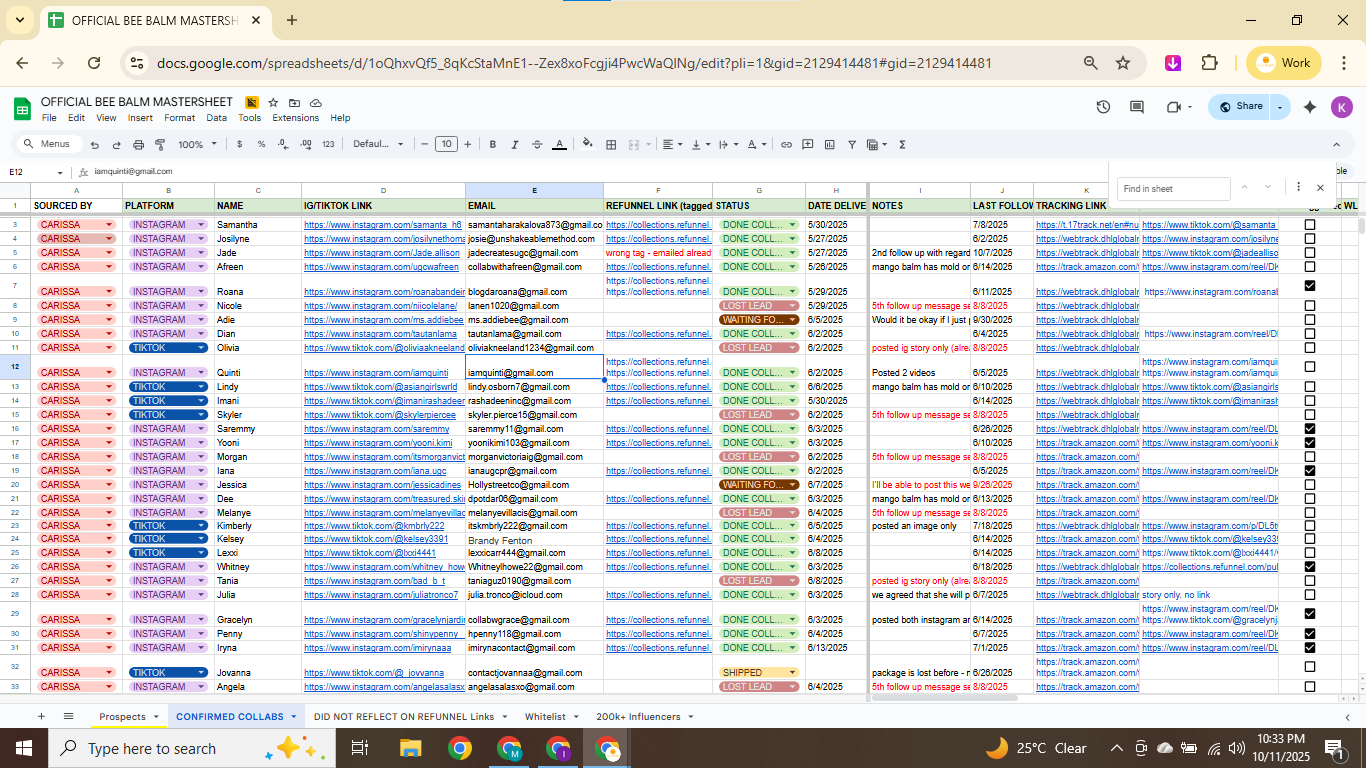1366x768 pixels.
Task: Open the font family dropdown
Action: tap(378, 144)
